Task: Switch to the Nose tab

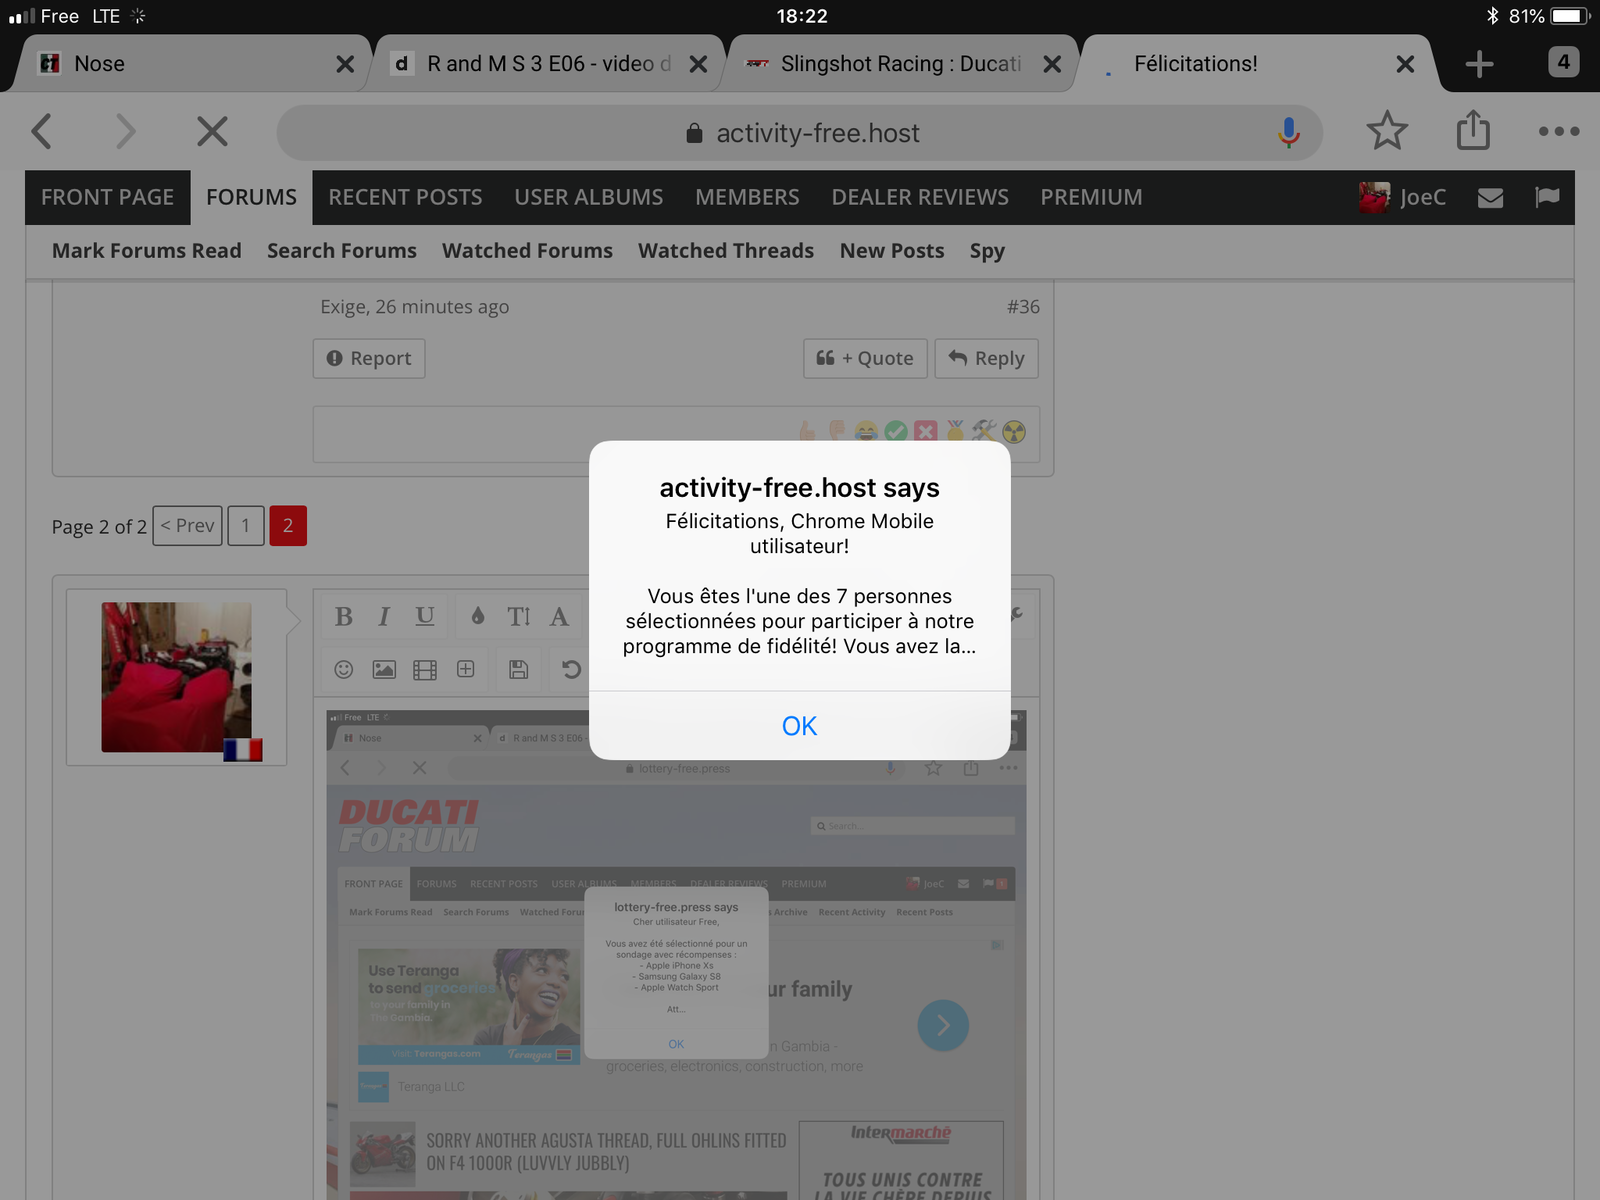Action: click(190, 64)
